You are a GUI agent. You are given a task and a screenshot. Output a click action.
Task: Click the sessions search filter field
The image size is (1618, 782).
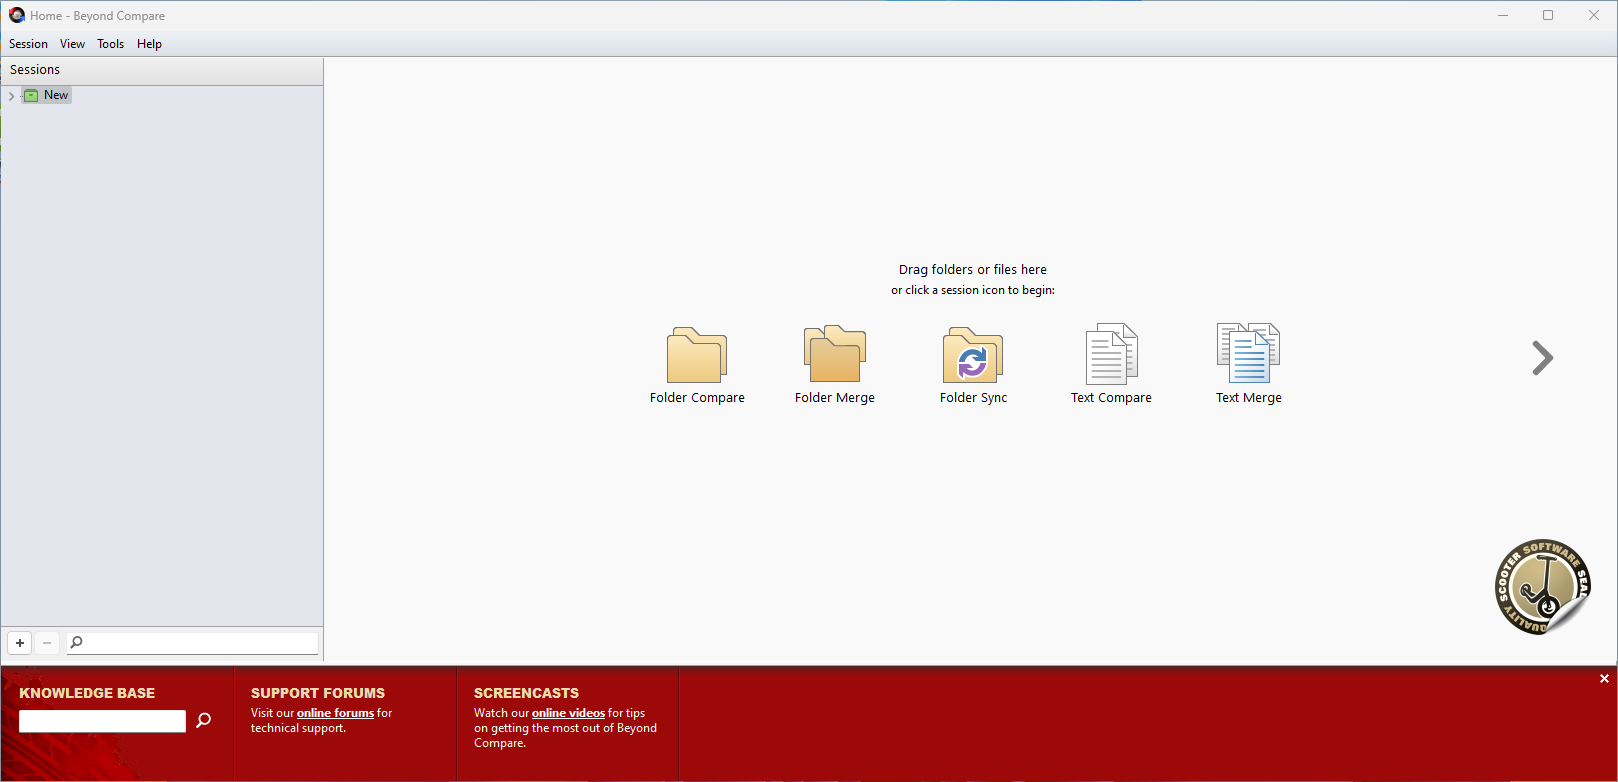pyautogui.click(x=192, y=643)
